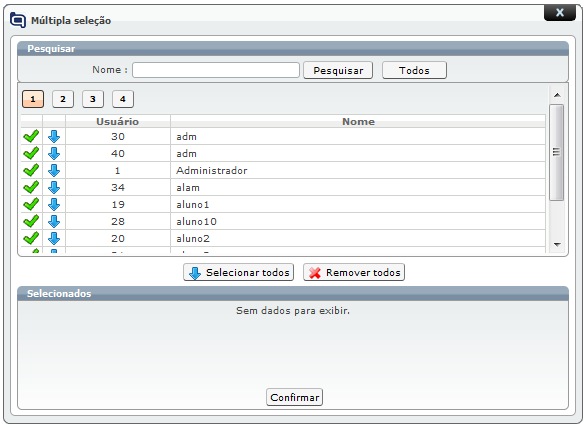Image resolution: width=585 pixels, height=428 pixels.
Task: Focus the Nome search input field
Action: tap(216, 70)
